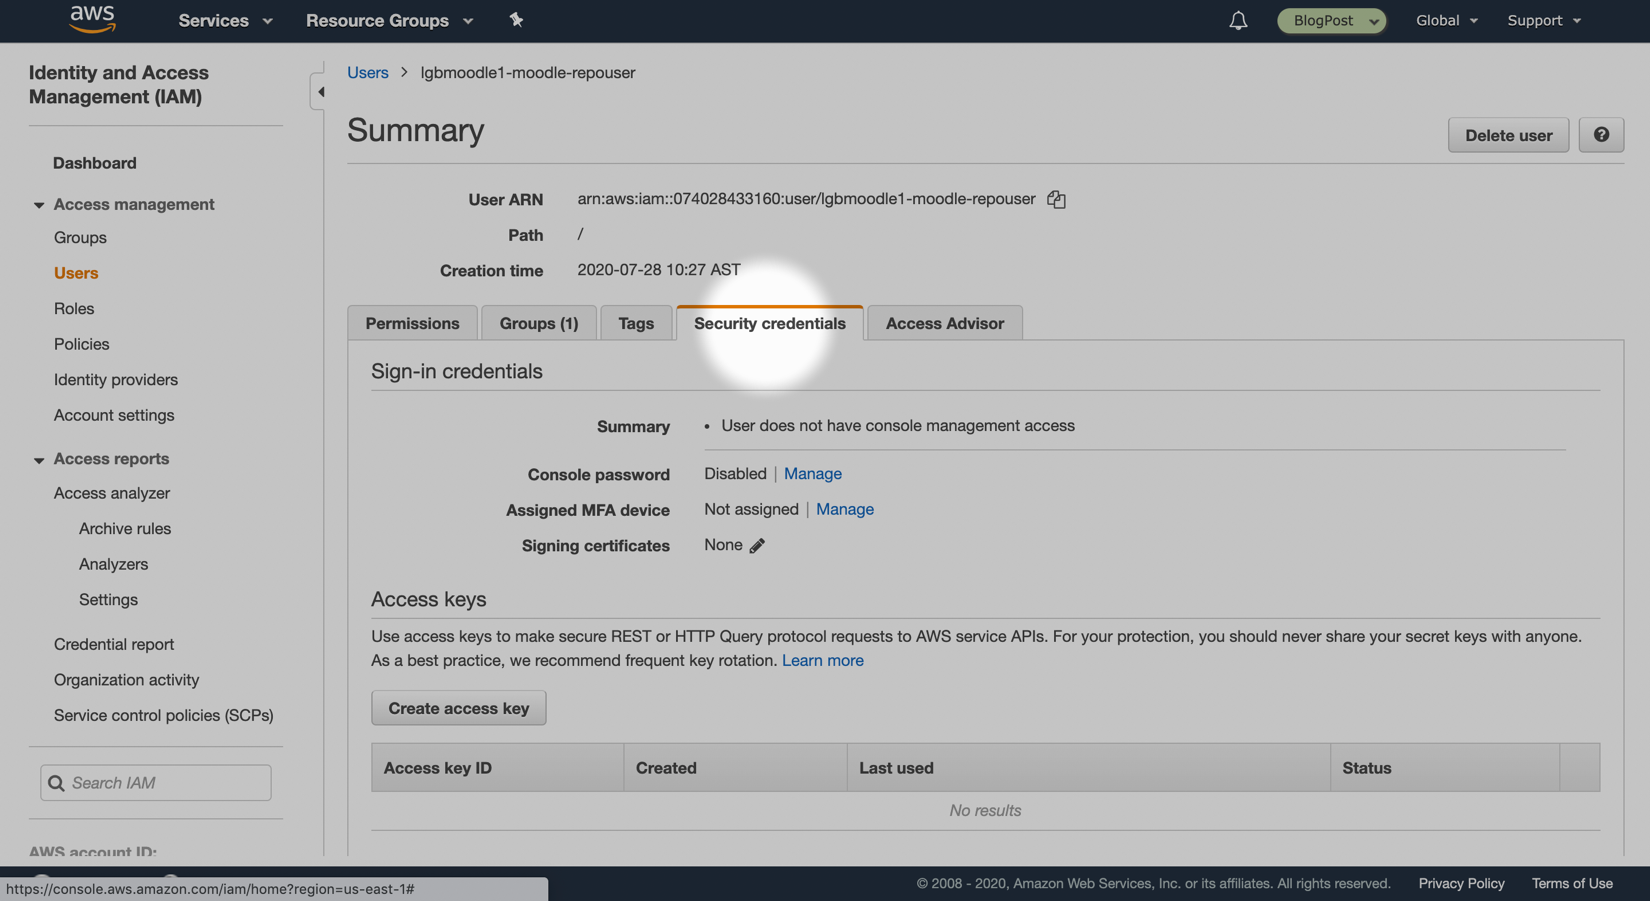
Task: Click the AWS logo home icon
Action: 92,19
